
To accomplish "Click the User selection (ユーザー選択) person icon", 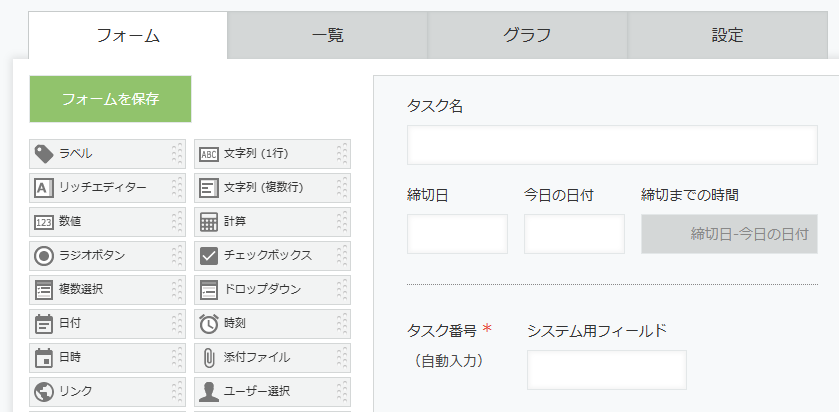I will click(209, 391).
